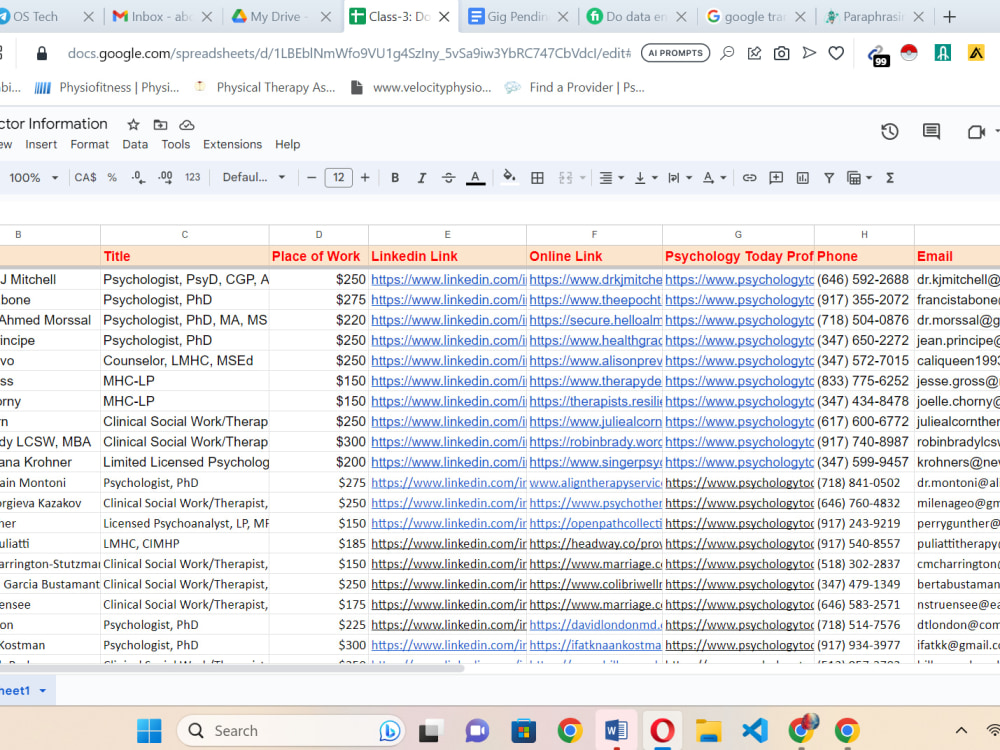The image size is (1000, 750).
Task: Select cell with phone (646) 592-2688
Action: click(864, 279)
